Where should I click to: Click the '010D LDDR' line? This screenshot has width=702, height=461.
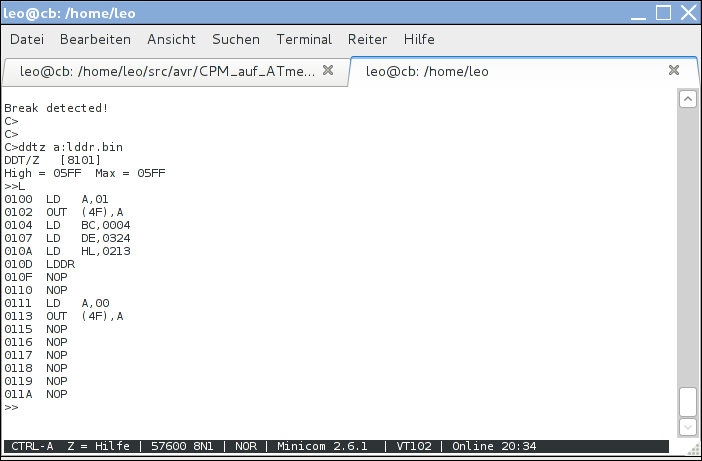[39, 264]
